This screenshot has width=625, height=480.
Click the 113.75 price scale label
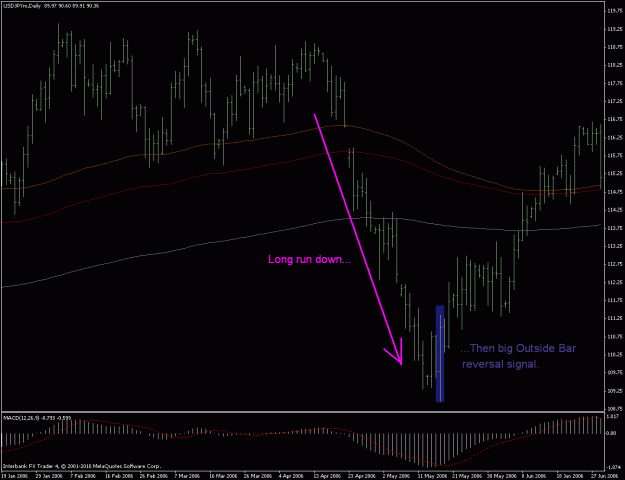615,228
